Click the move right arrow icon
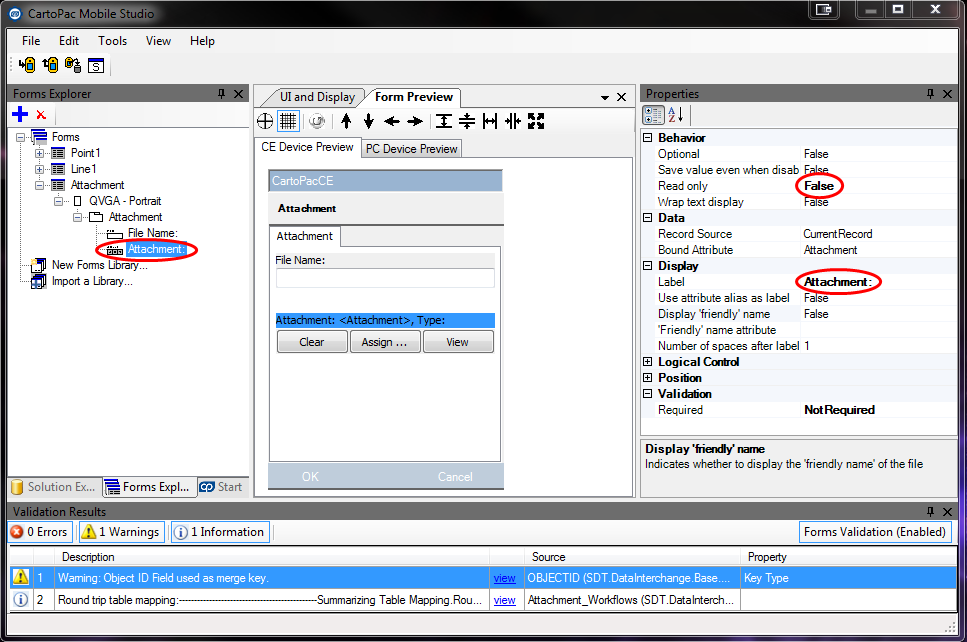967x642 pixels. click(415, 121)
